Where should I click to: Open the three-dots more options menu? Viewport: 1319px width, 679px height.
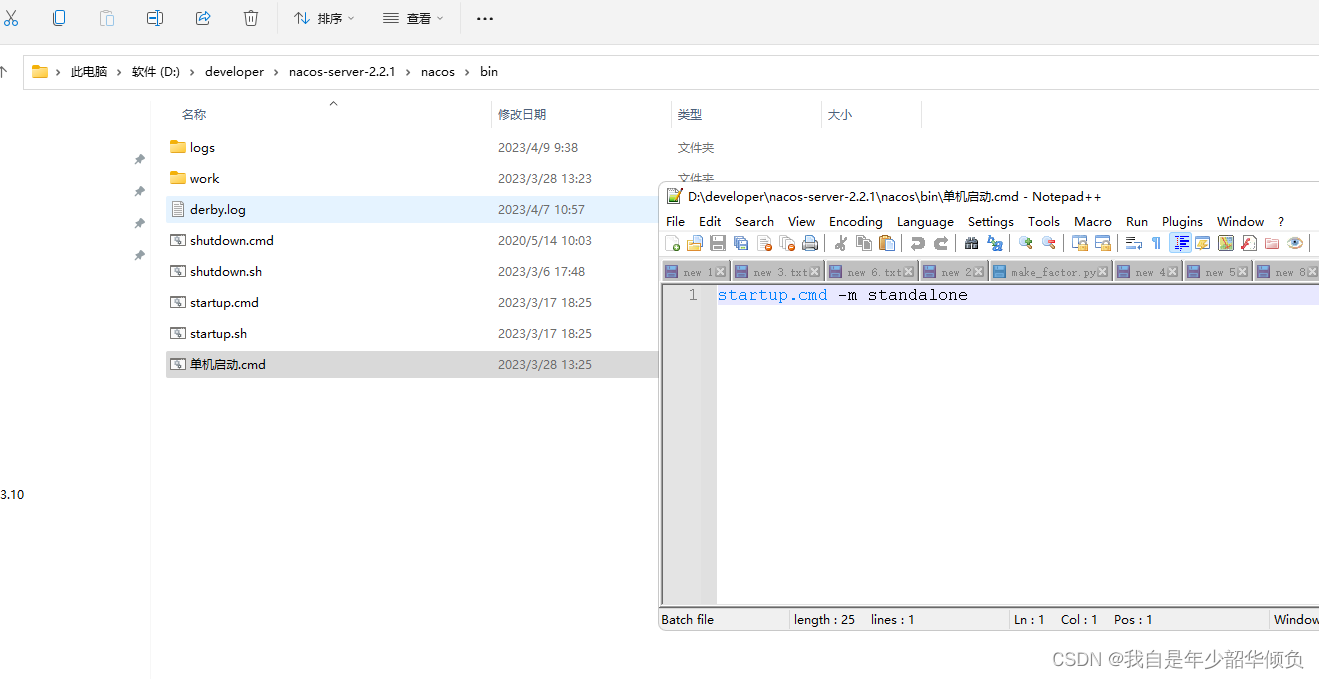point(485,18)
